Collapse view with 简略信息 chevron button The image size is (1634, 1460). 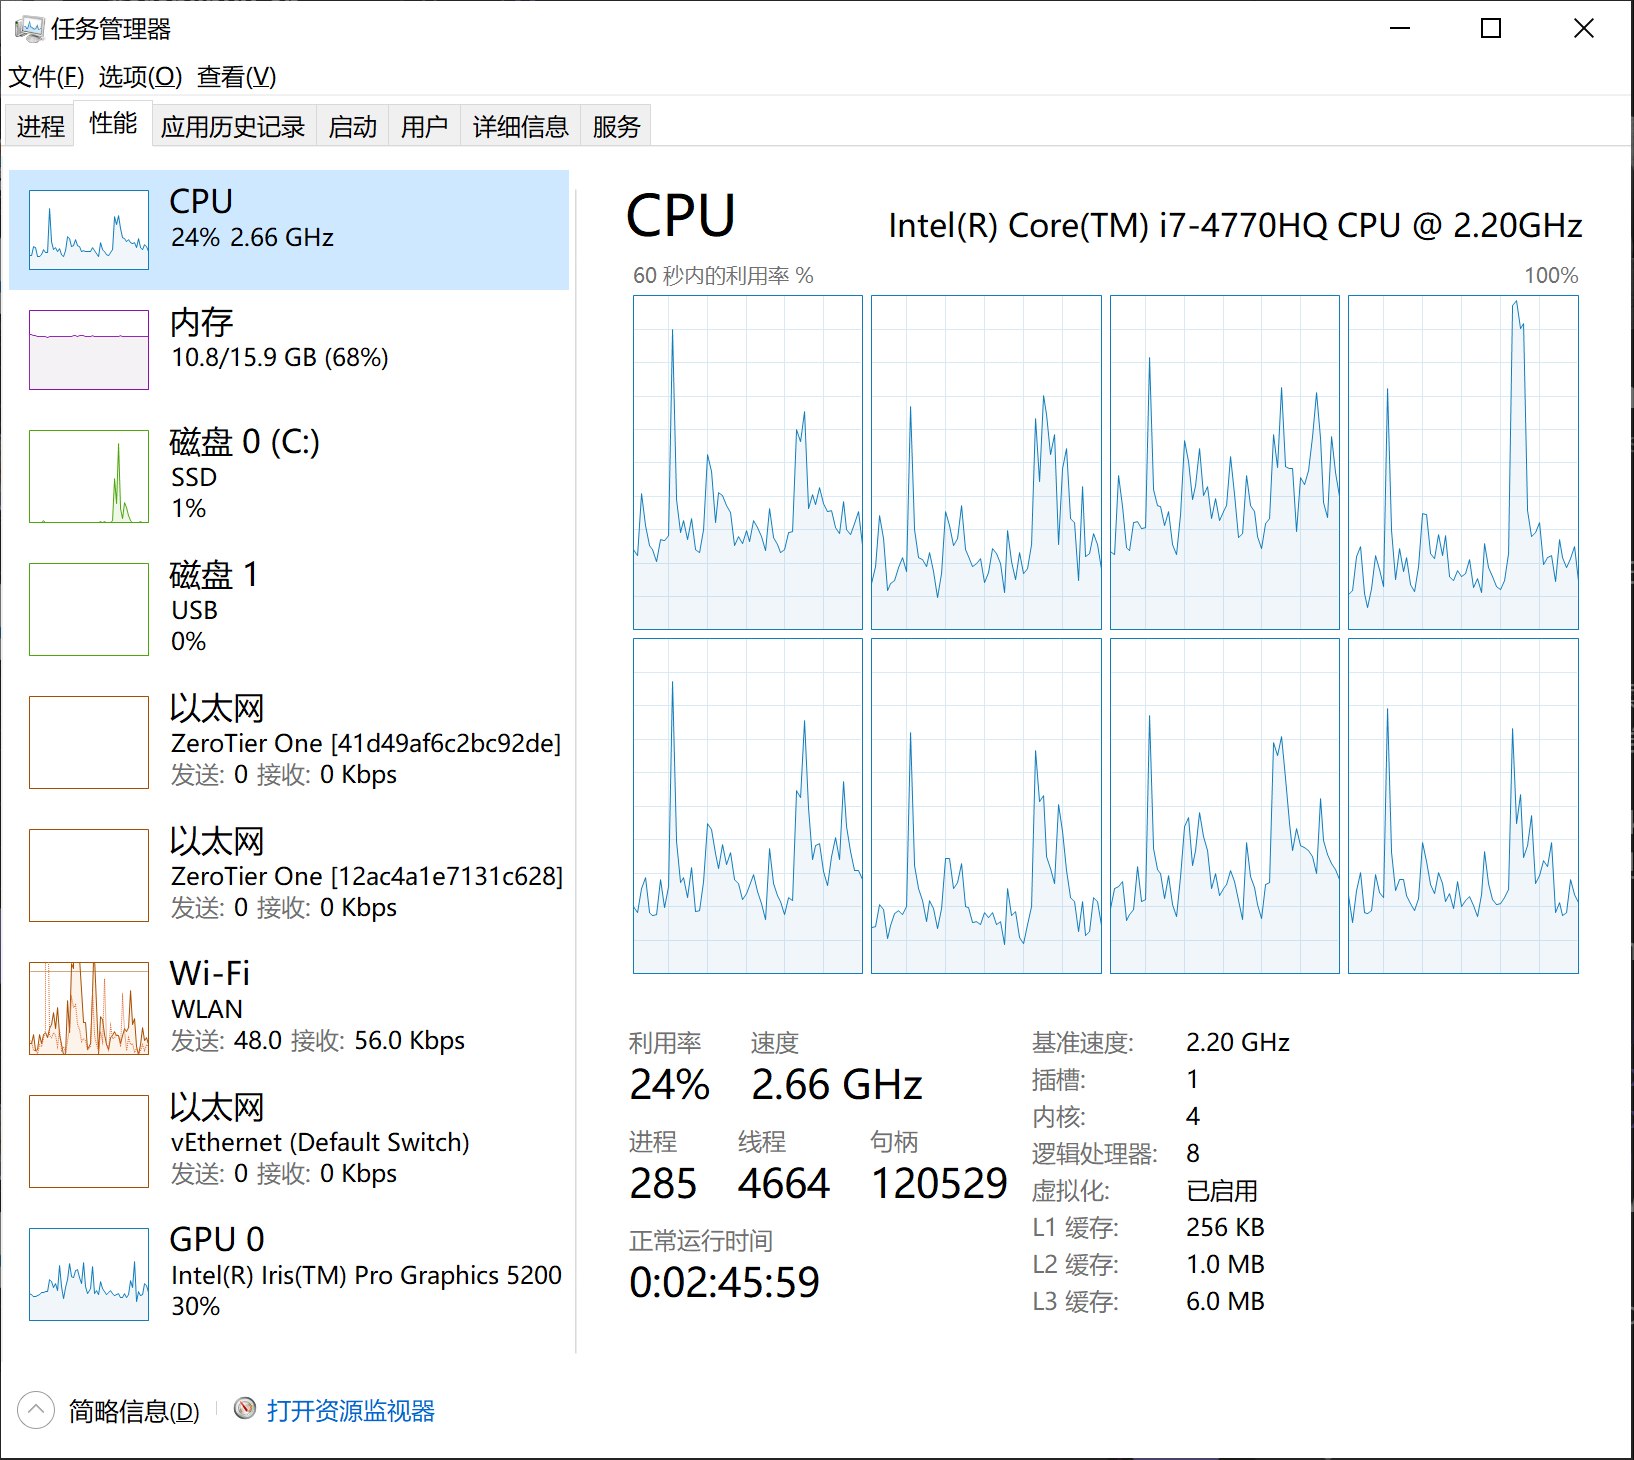click(36, 1411)
